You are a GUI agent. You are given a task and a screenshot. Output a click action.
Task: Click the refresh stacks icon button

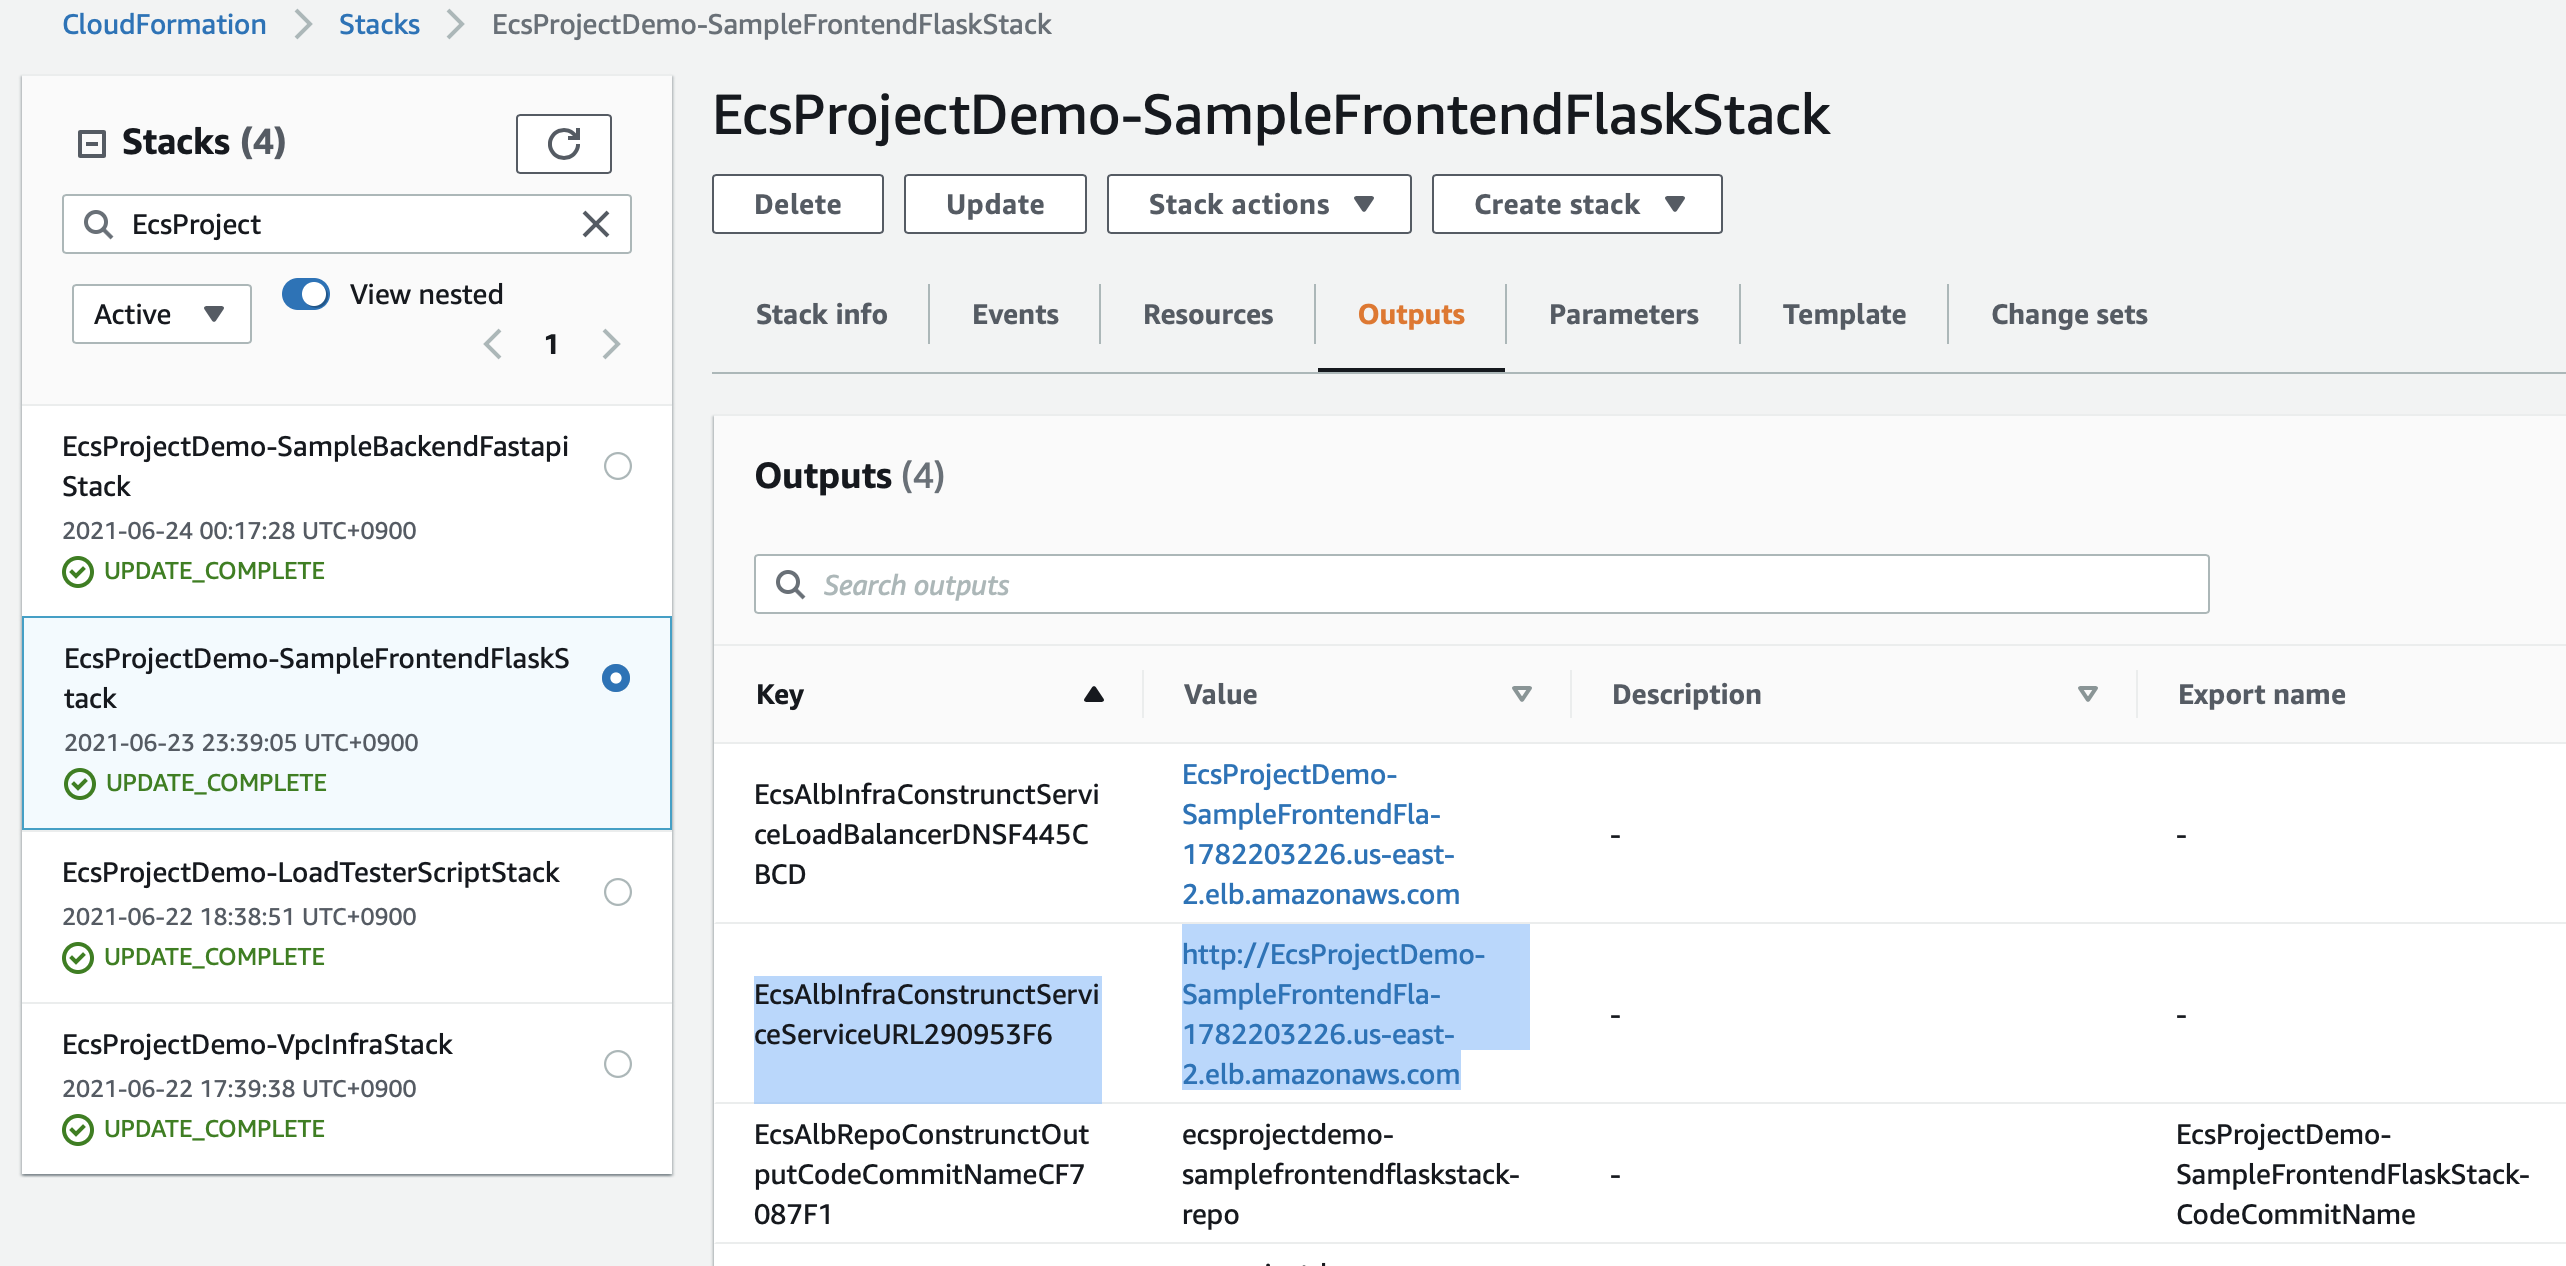(x=563, y=144)
